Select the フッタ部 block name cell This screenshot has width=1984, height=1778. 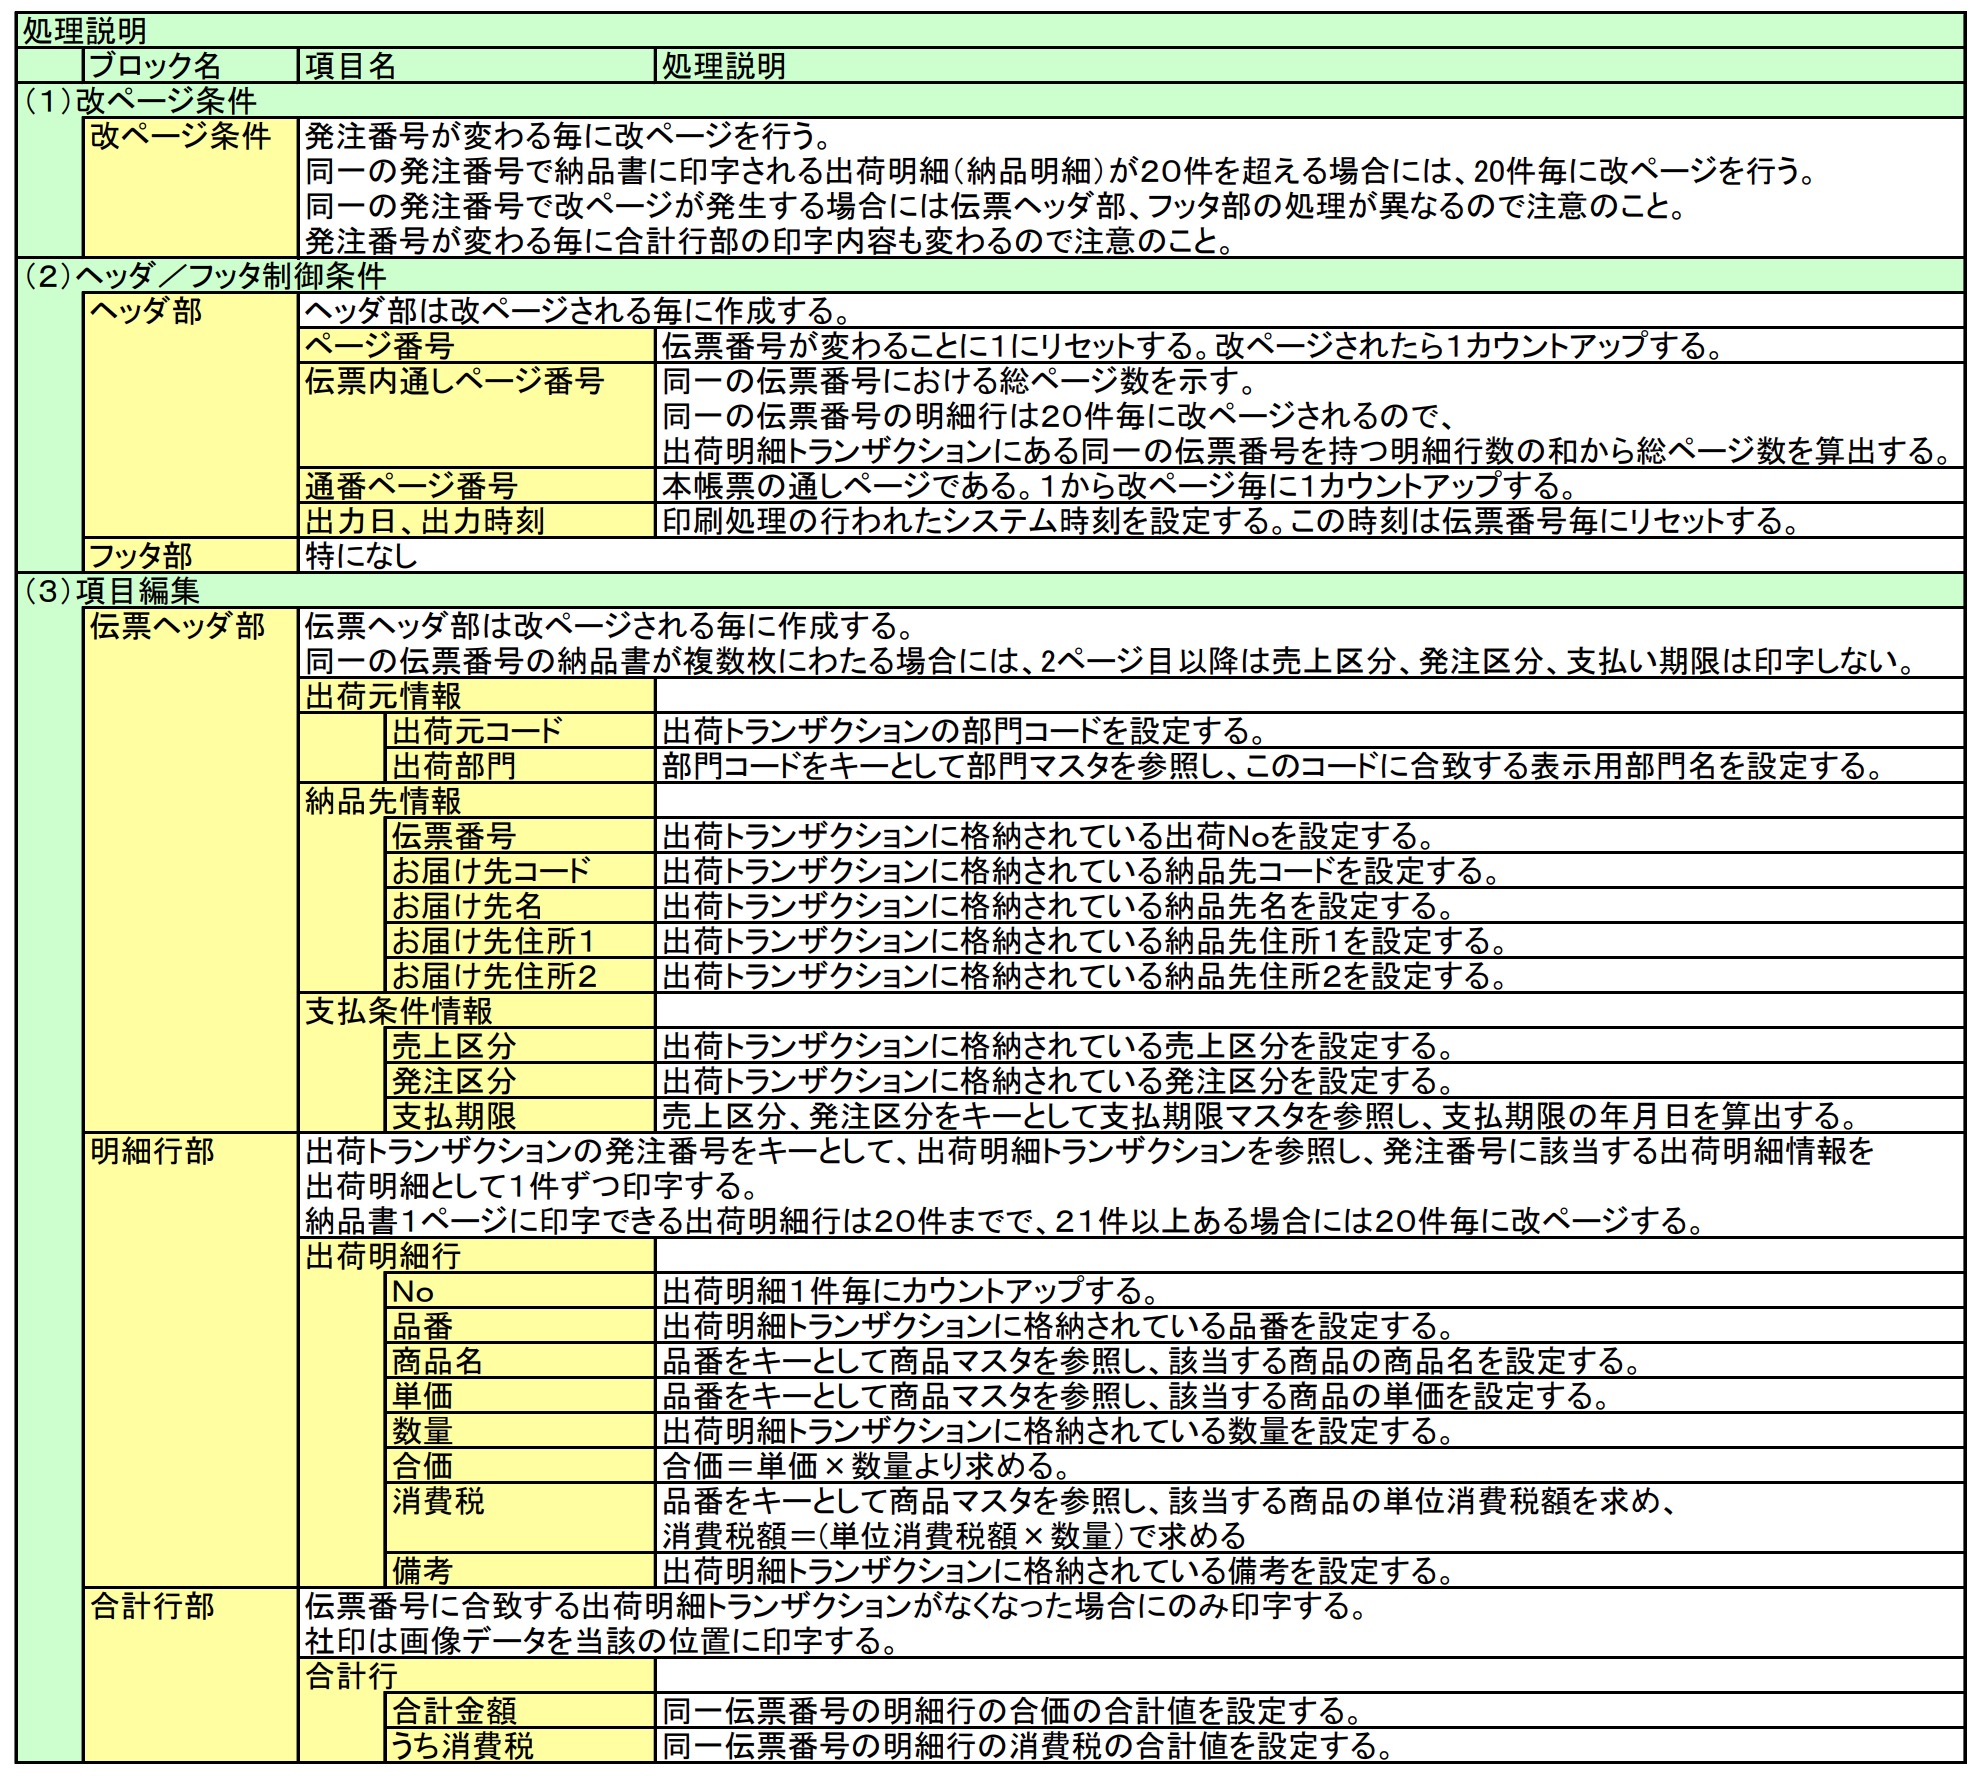pyautogui.click(x=191, y=556)
